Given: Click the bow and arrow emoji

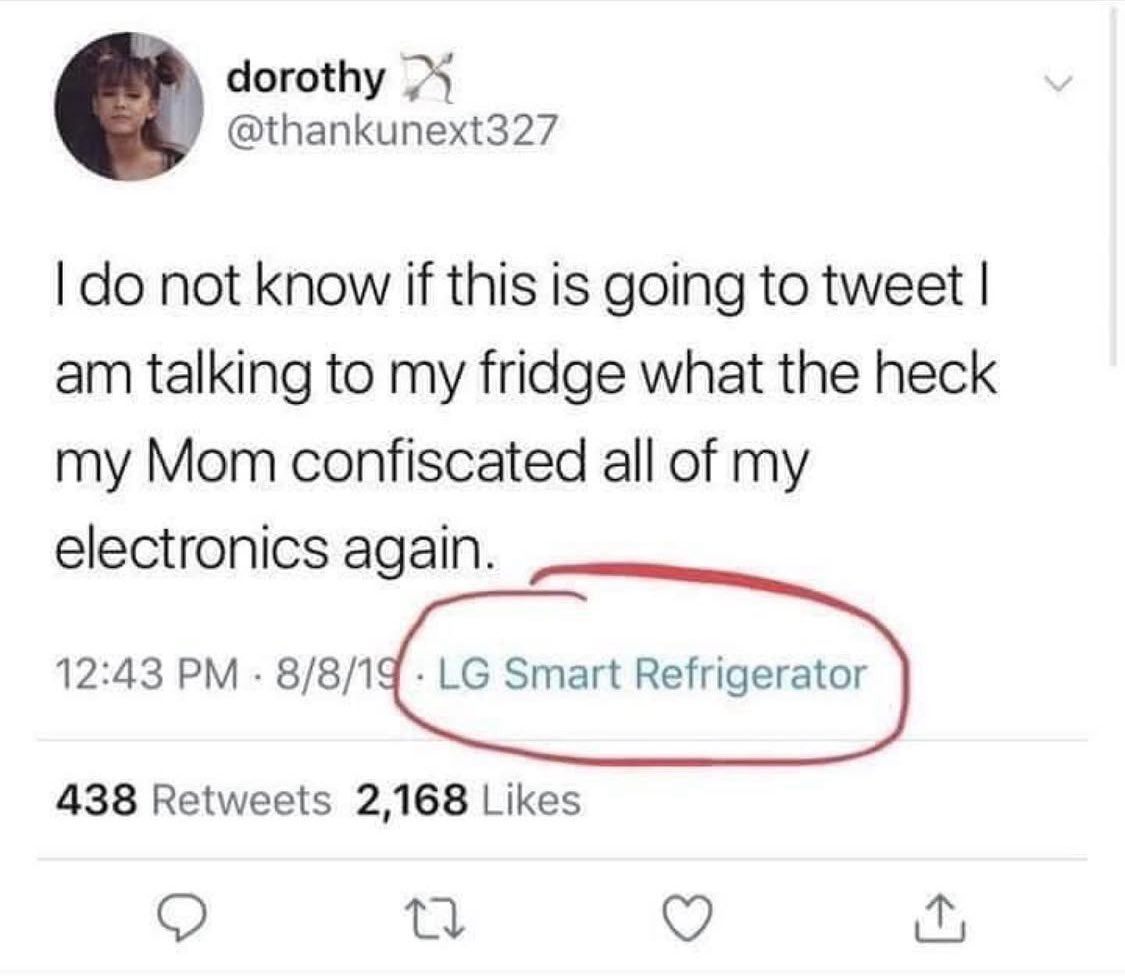Looking at the screenshot, I should click(x=427, y=75).
